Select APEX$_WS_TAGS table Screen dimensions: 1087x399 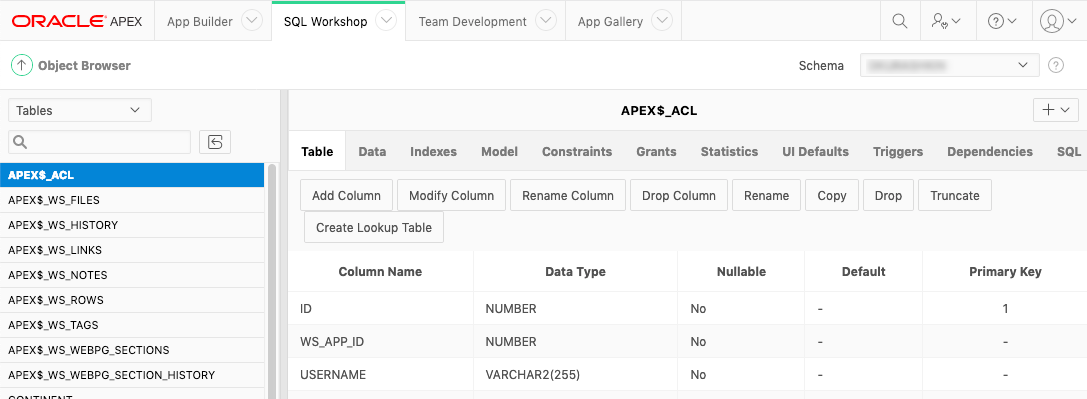pyautogui.click(x=132, y=325)
